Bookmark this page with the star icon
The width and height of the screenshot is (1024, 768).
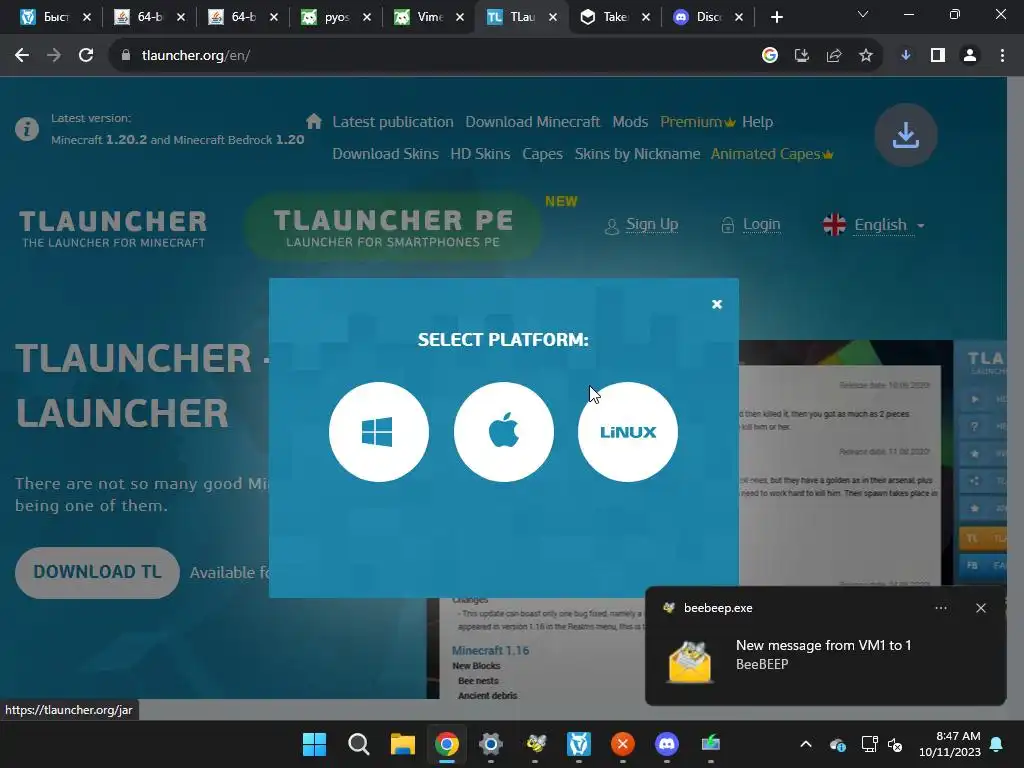click(865, 56)
